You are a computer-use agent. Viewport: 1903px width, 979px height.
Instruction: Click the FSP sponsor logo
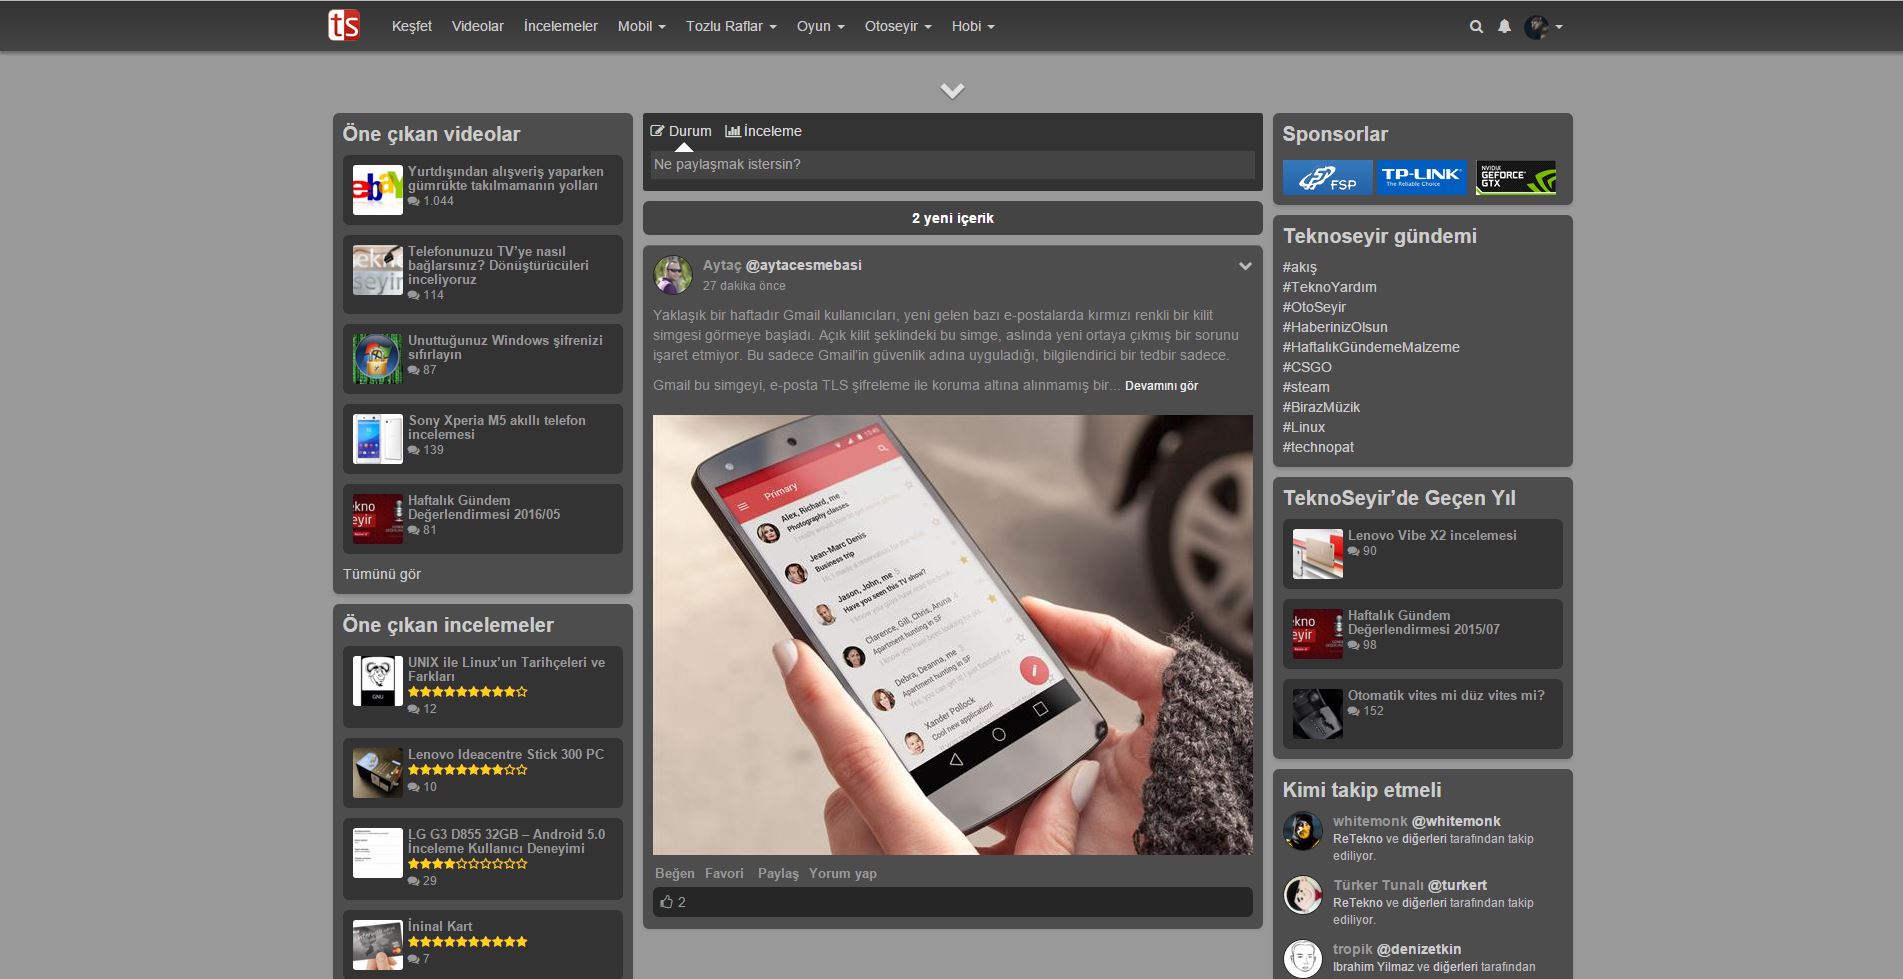(x=1327, y=178)
